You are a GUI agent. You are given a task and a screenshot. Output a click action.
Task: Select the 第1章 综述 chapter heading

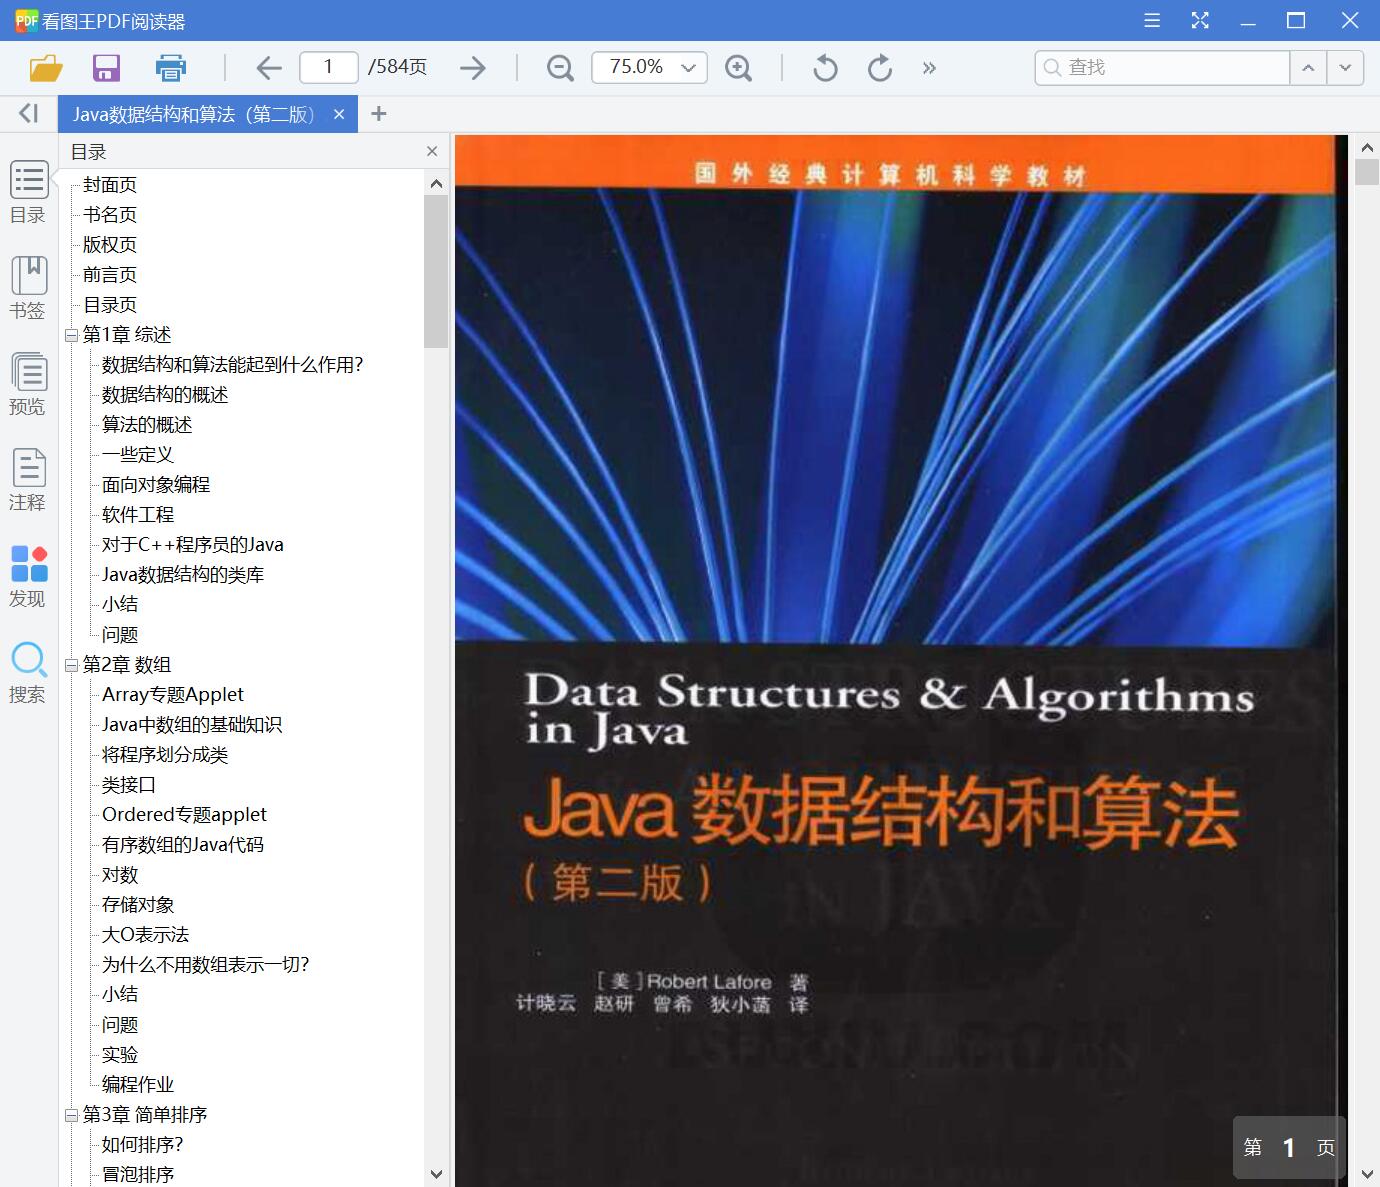pos(127,335)
